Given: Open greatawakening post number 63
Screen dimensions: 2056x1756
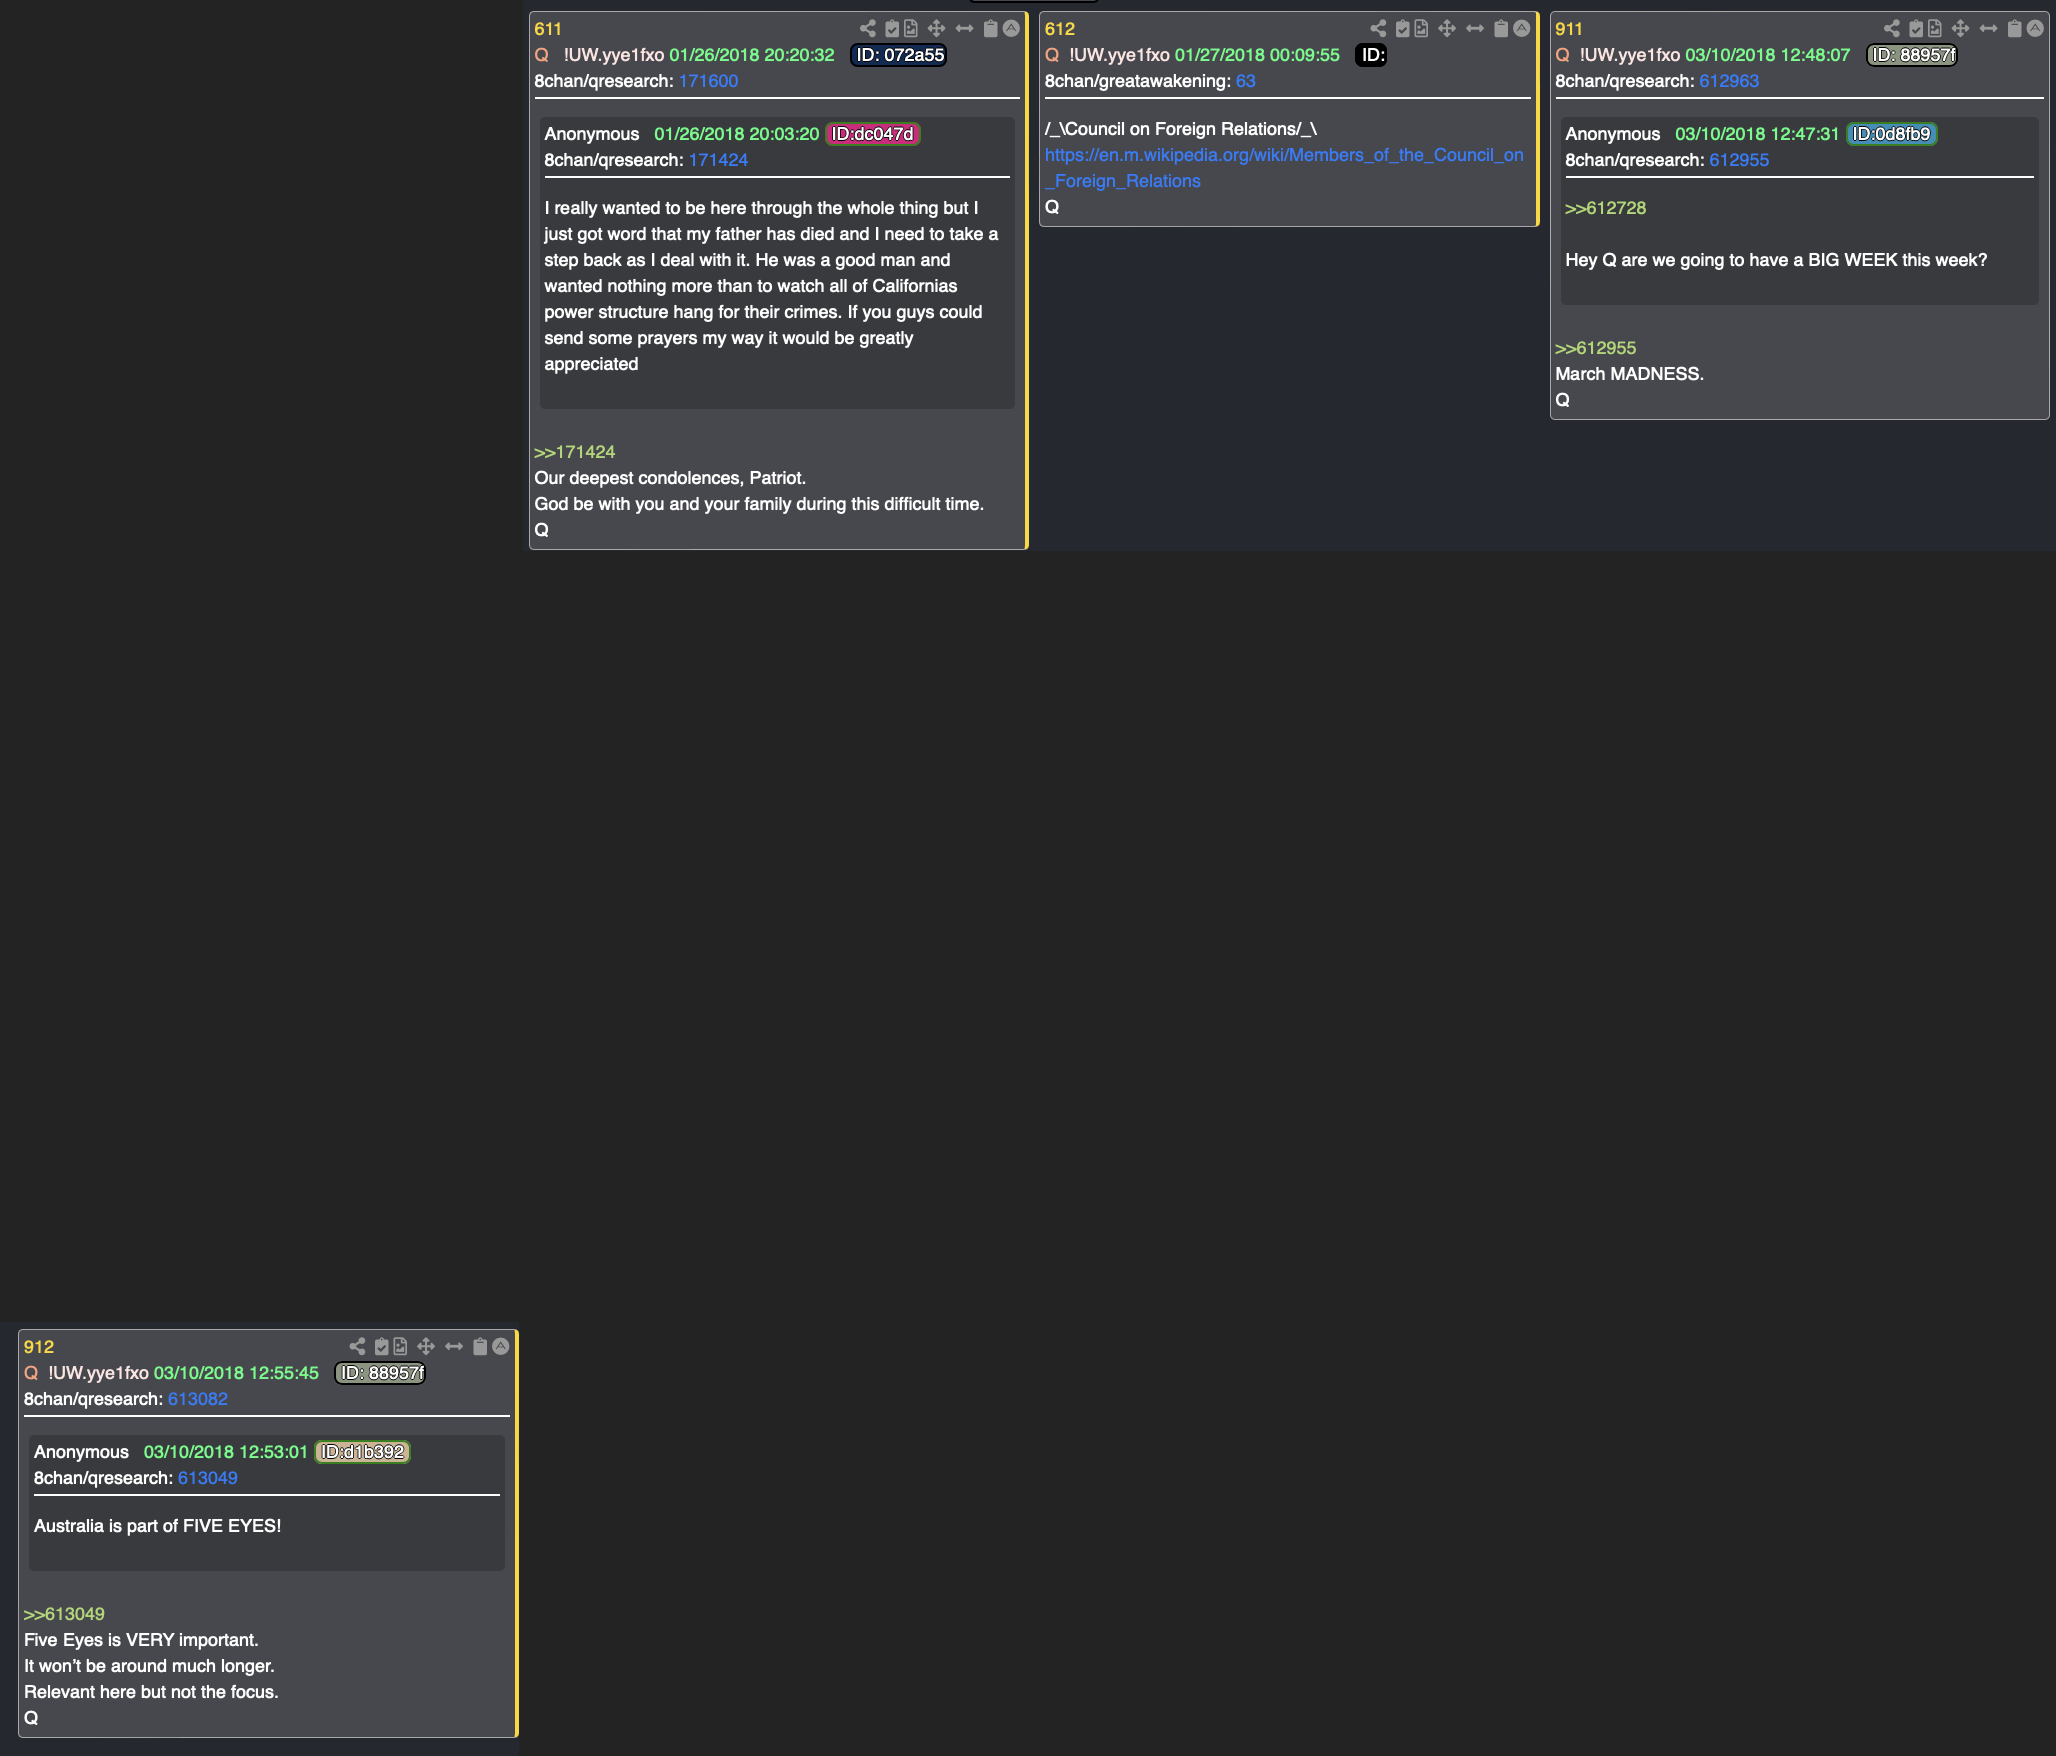Looking at the screenshot, I should 1245,81.
